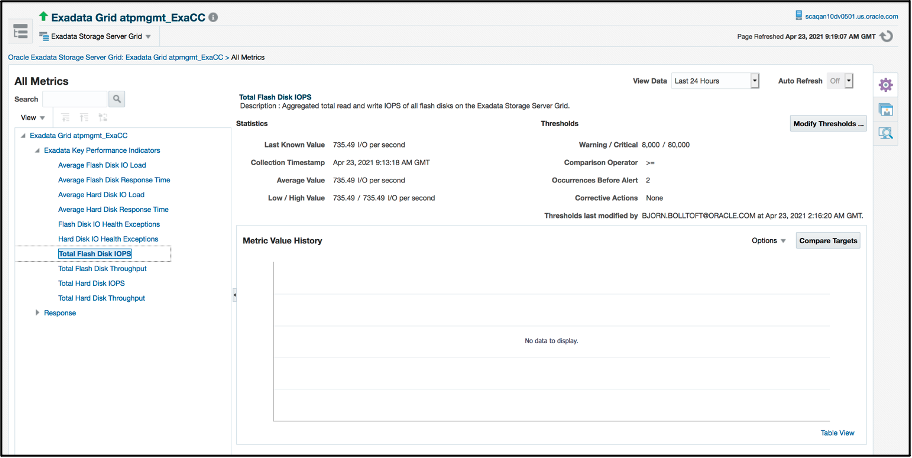The width and height of the screenshot is (912, 458).
Task: Select Average Flash Disk Response Time metric
Action: [114, 180]
